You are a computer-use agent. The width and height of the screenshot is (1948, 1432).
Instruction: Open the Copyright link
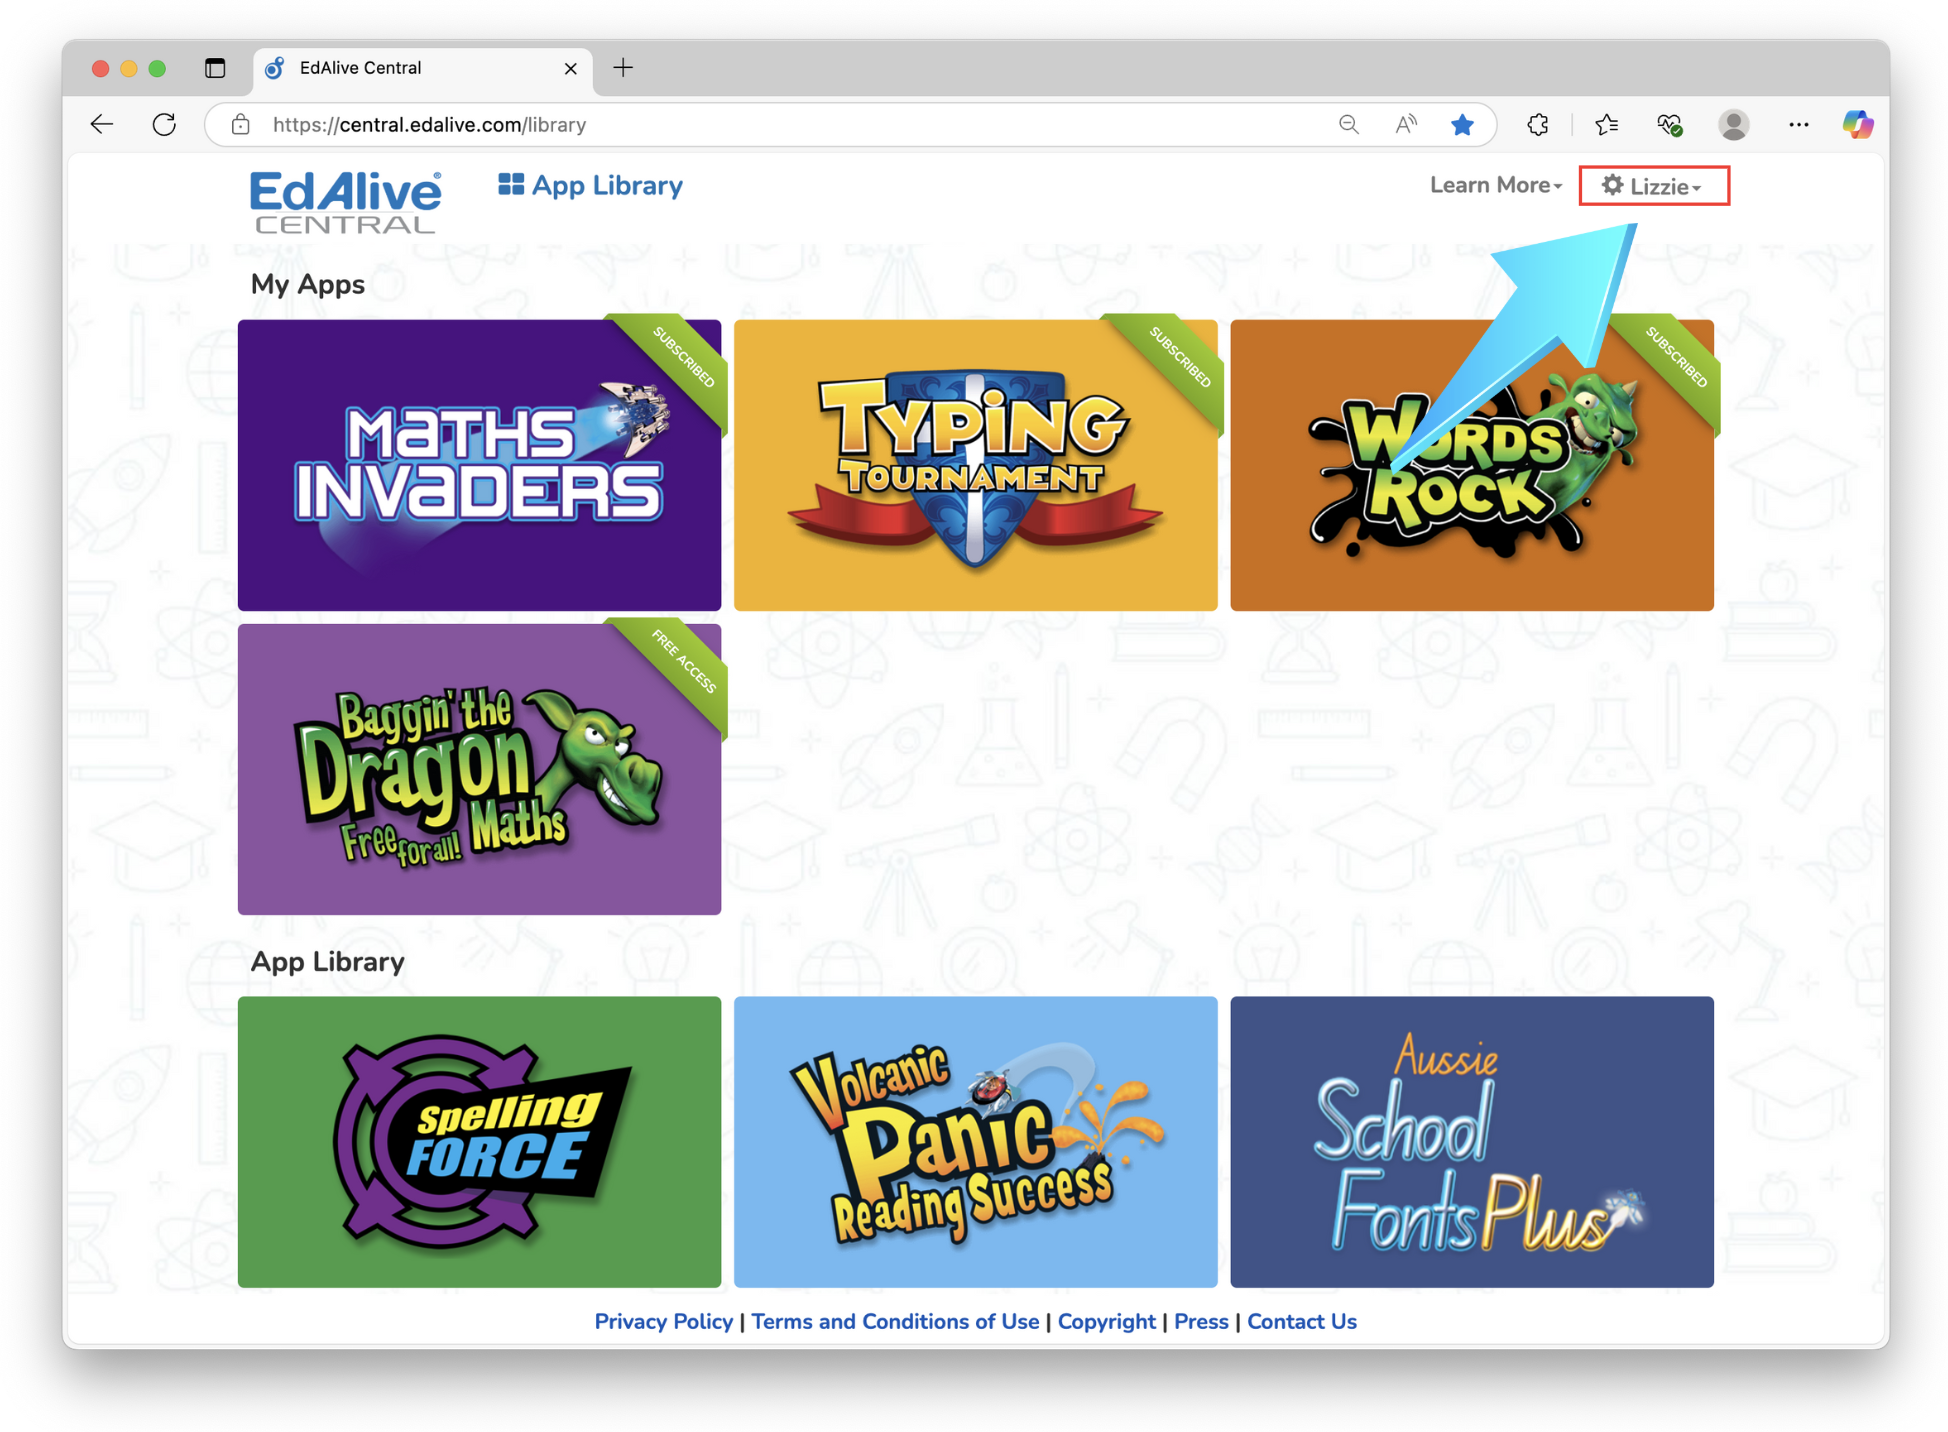pyautogui.click(x=1106, y=1321)
